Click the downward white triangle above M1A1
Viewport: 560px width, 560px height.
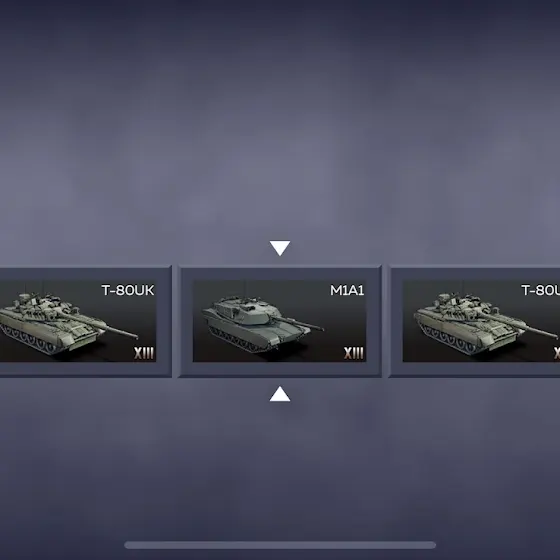(280, 248)
